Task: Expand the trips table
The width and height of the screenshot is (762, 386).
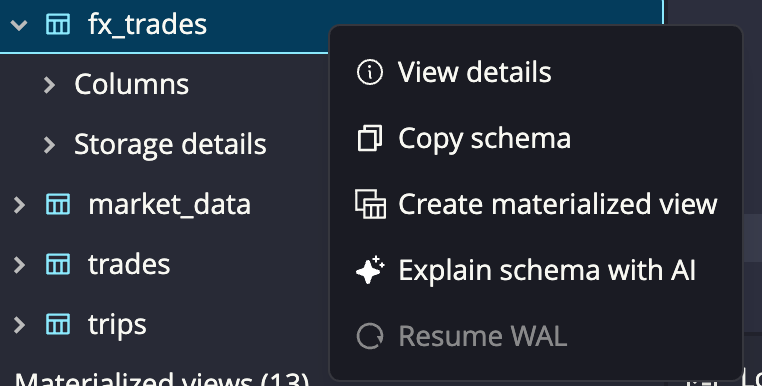Action: pos(19,324)
